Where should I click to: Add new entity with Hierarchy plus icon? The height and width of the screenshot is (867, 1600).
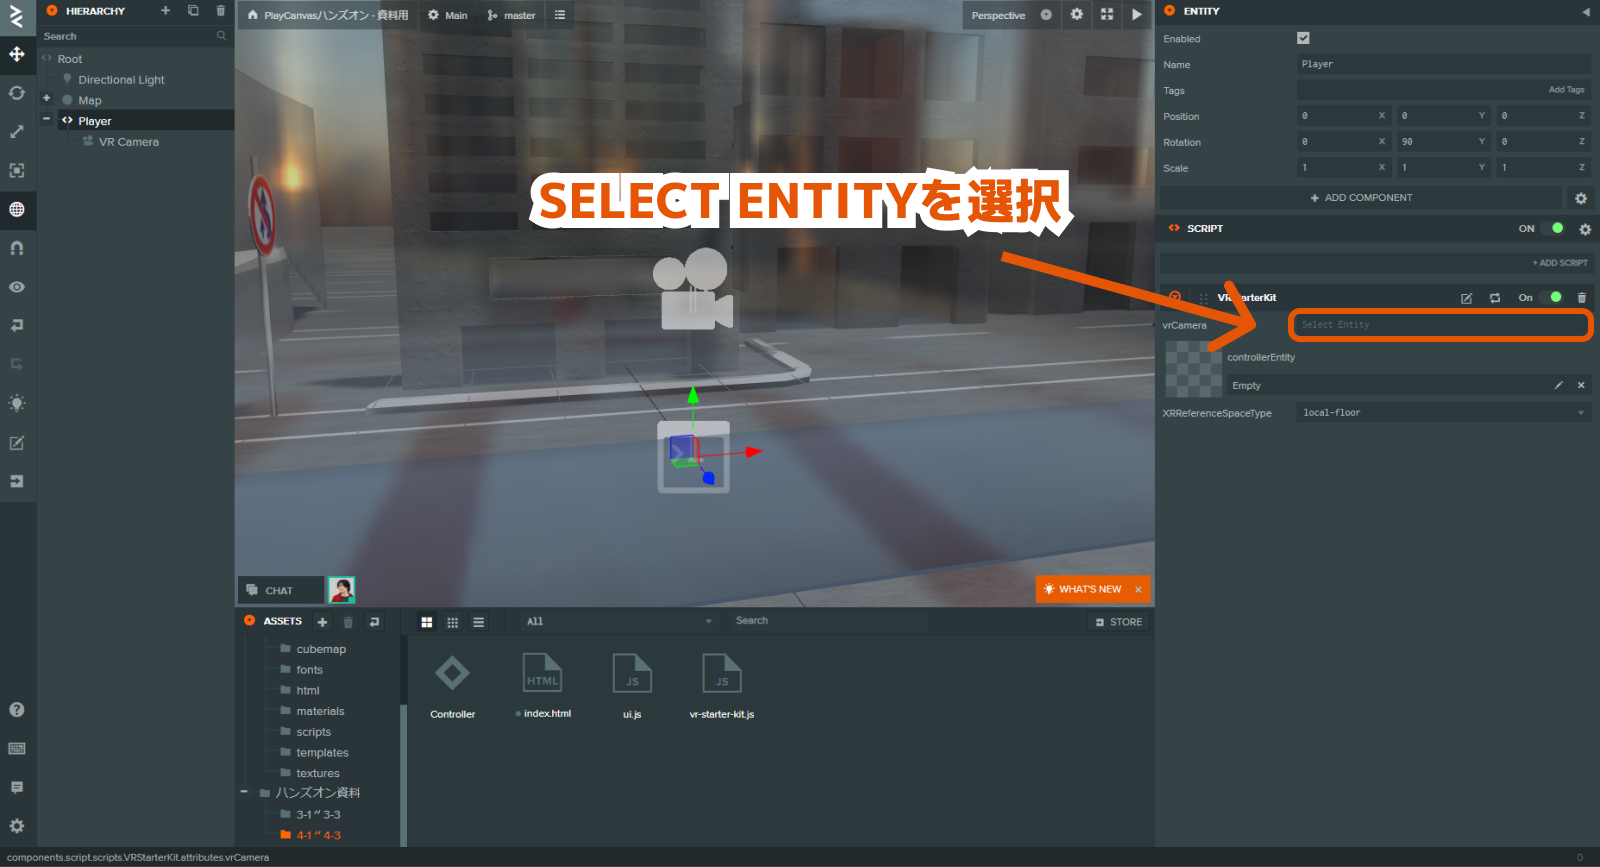165,11
